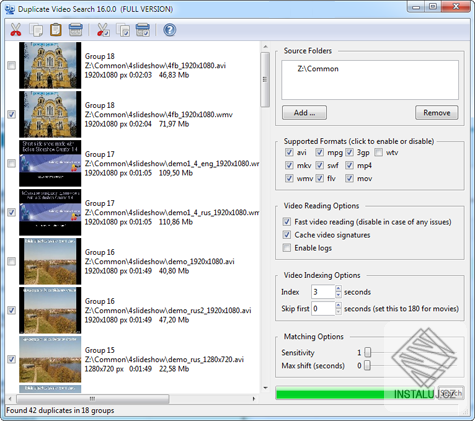Toggle the avi format checkbox
The image size is (475, 421).
pos(289,152)
